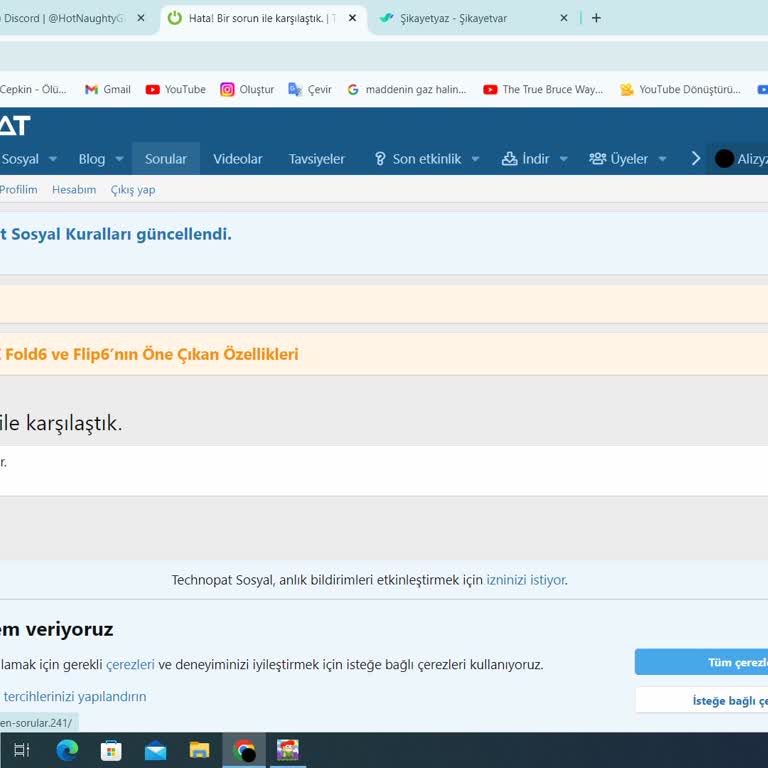768x768 pixels.
Task: Open File Explorer from the taskbar
Action: coord(199,750)
